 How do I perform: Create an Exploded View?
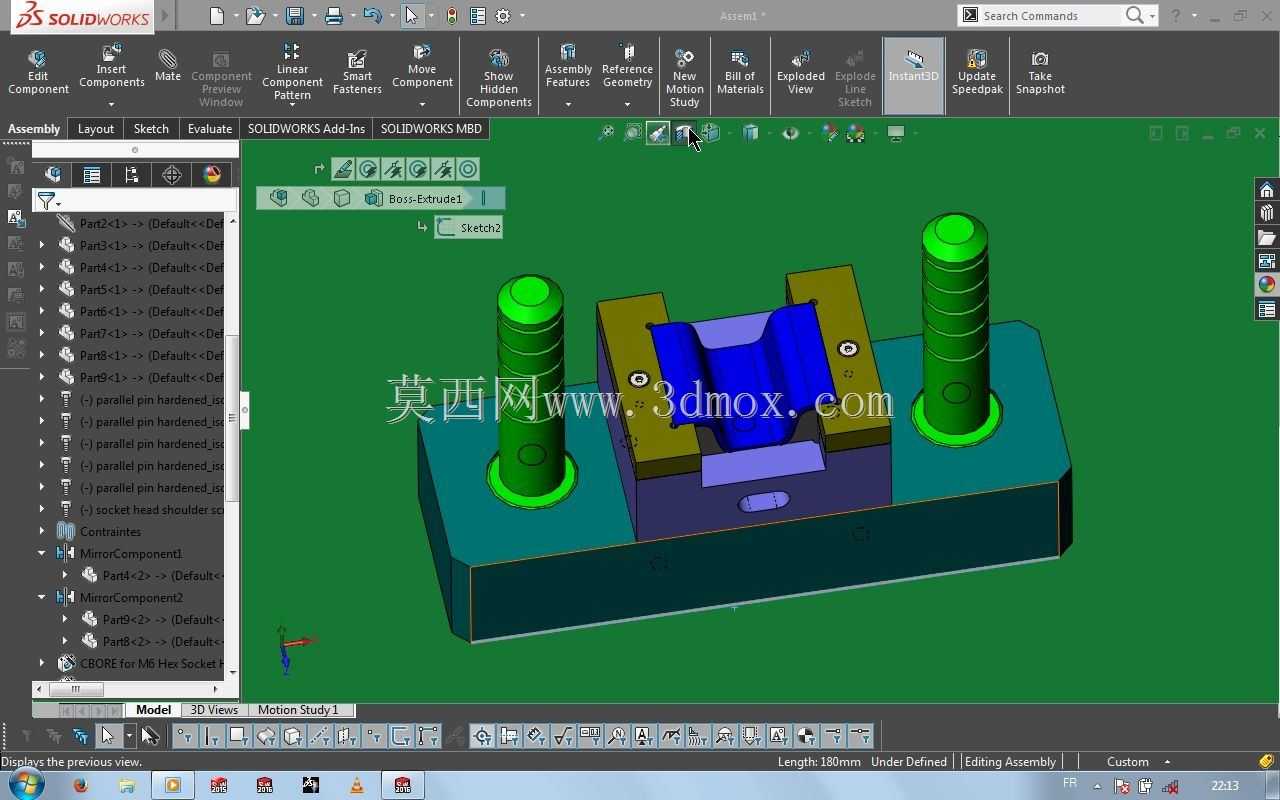pos(801,73)
